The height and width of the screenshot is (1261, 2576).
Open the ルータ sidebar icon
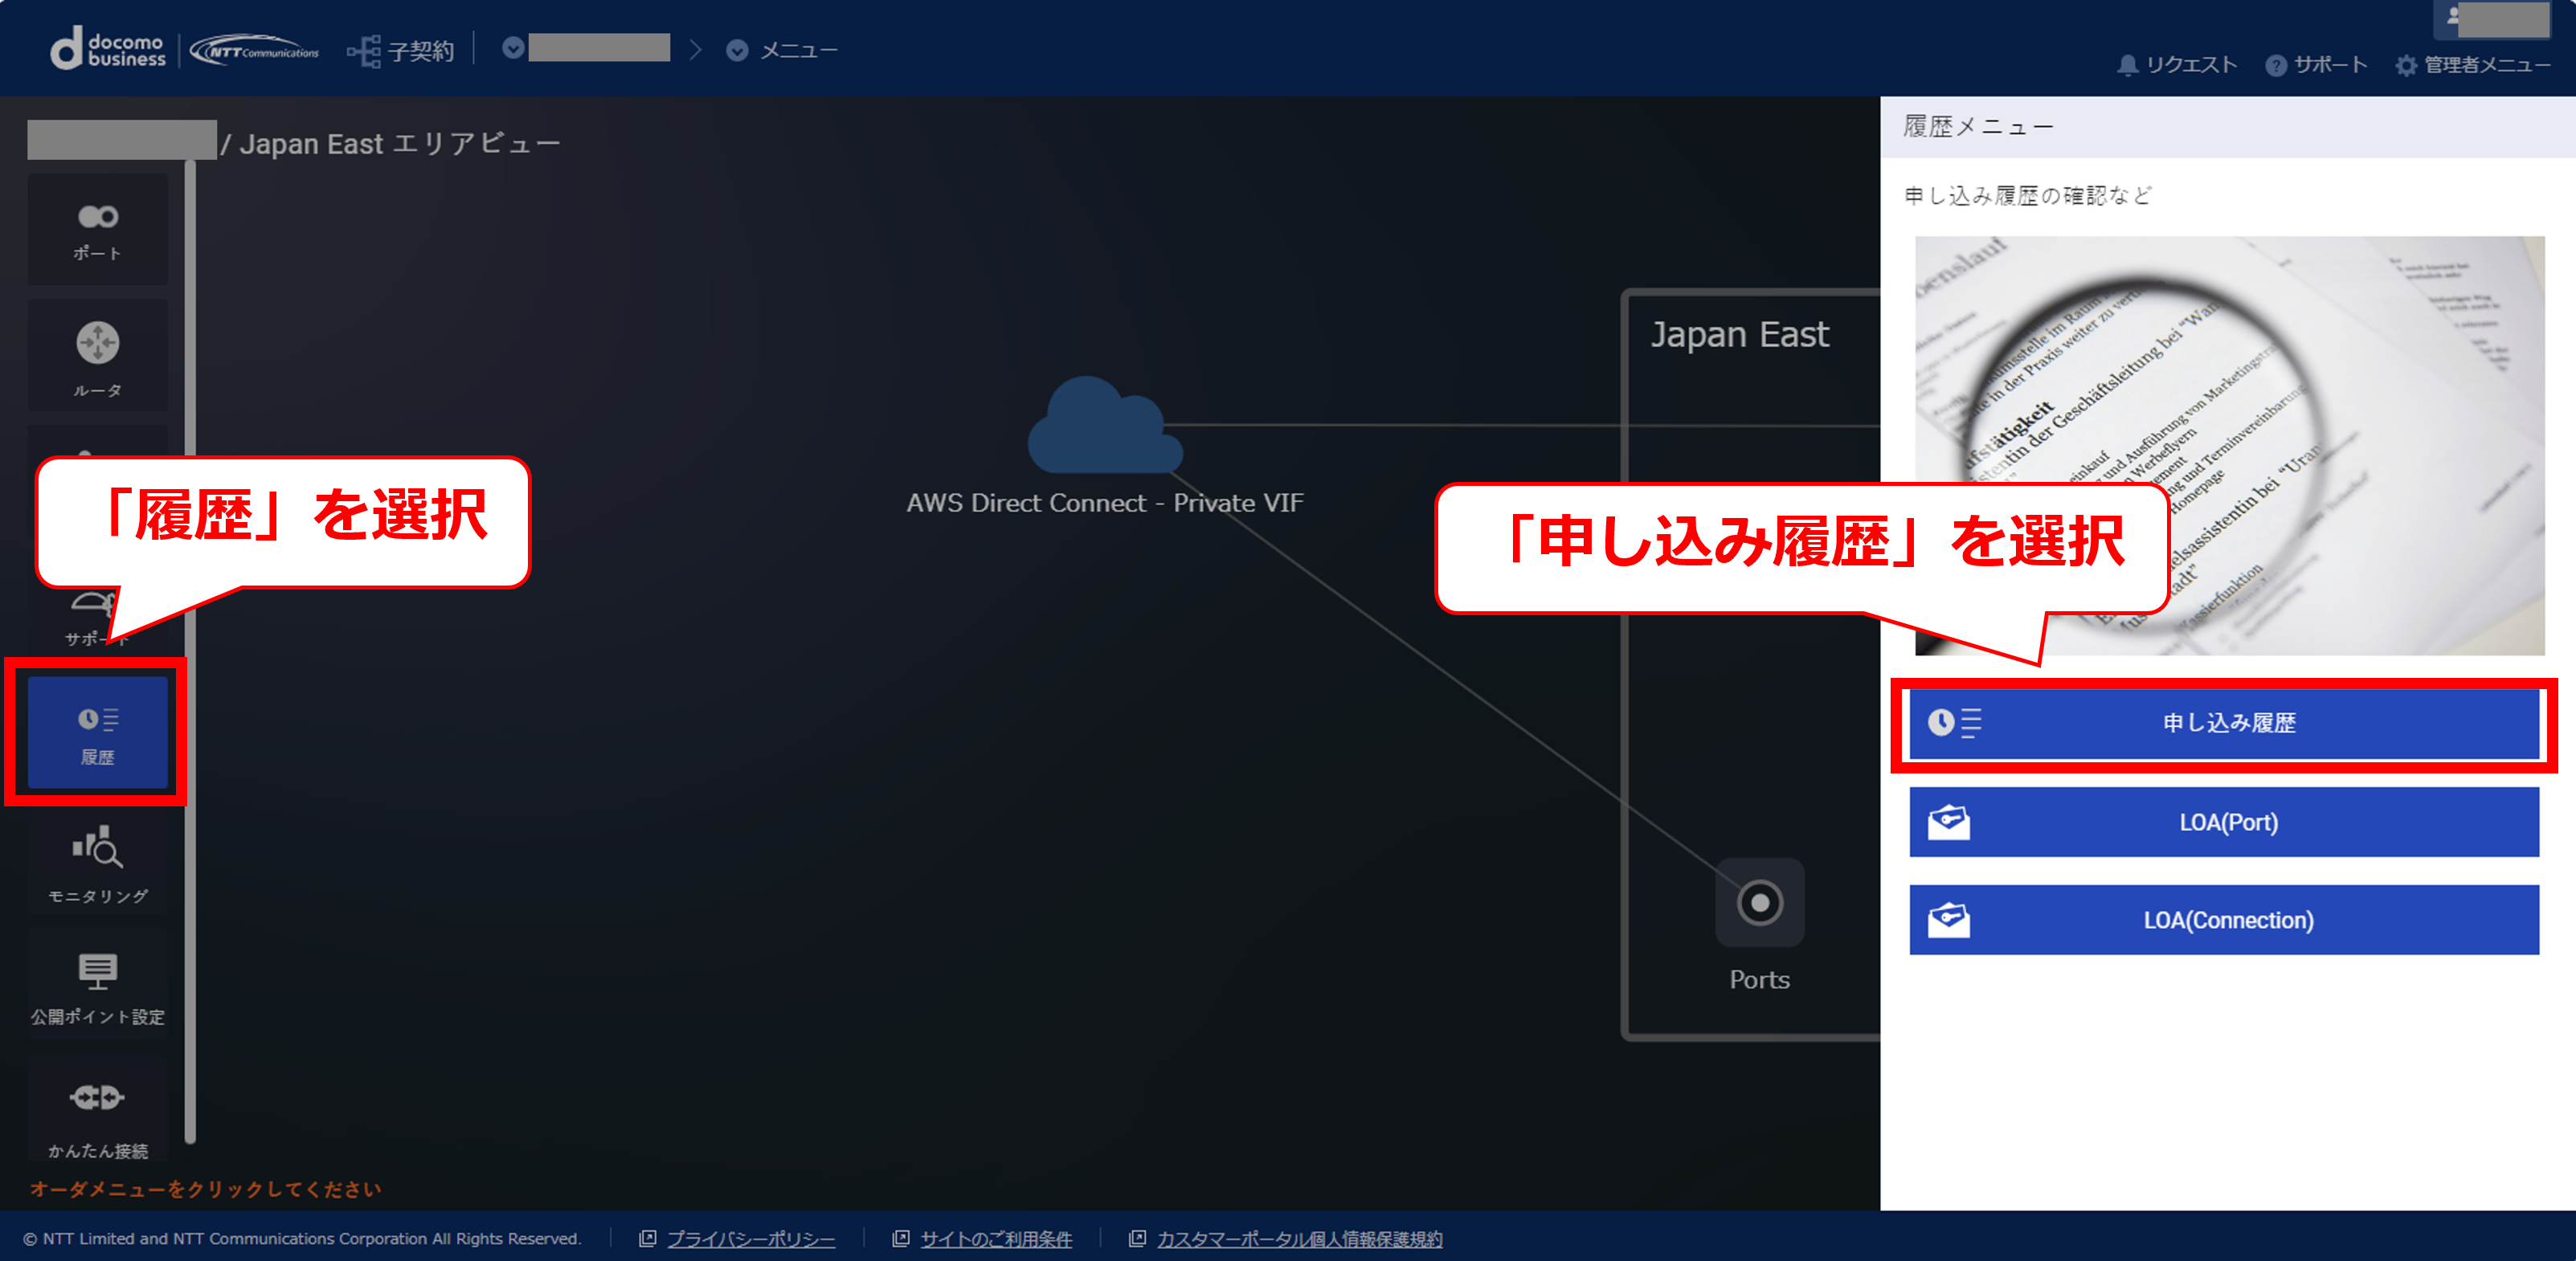coord(97,356)
